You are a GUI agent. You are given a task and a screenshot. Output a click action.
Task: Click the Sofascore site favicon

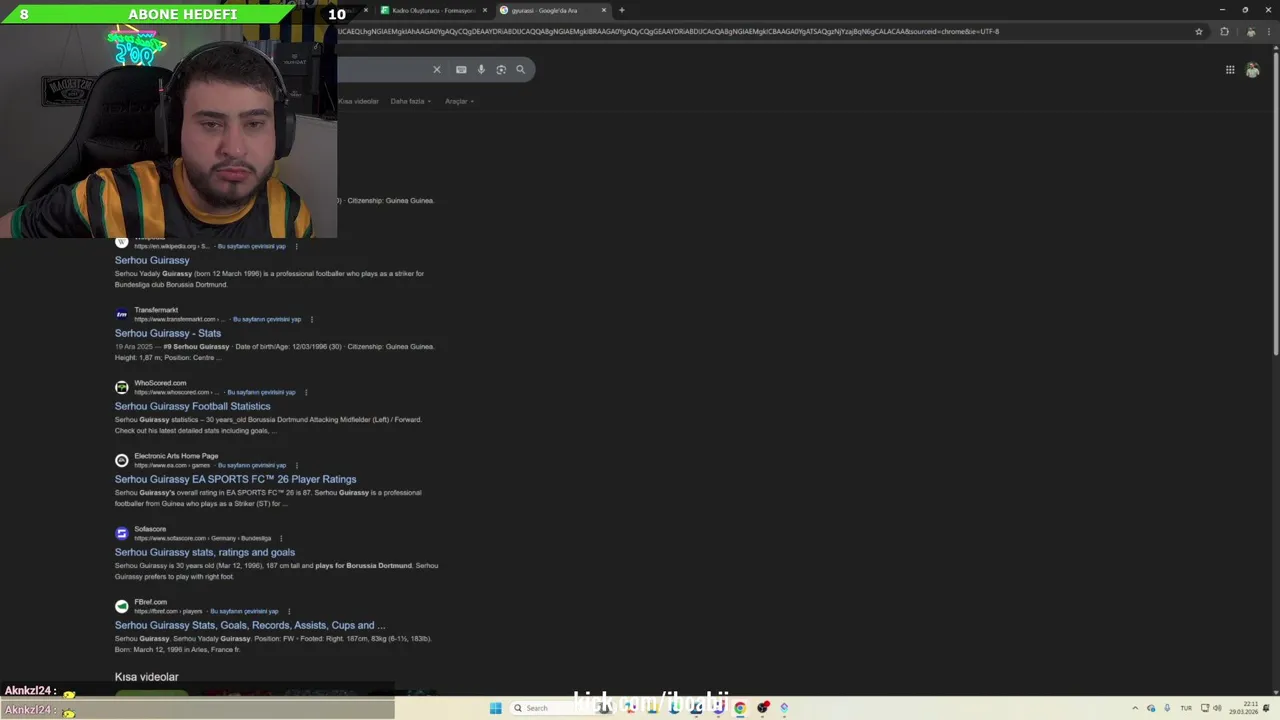pyautogui.click(x=122, y=533)
